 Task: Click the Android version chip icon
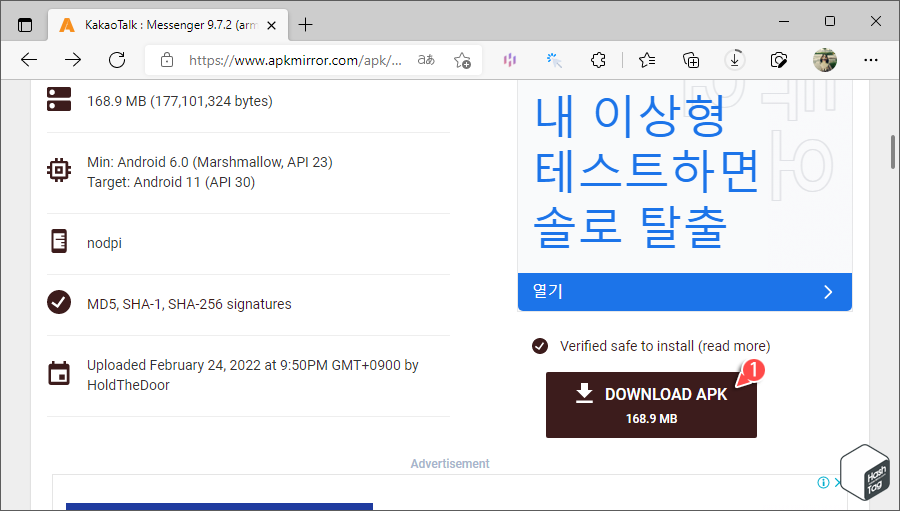coord(59,170)
